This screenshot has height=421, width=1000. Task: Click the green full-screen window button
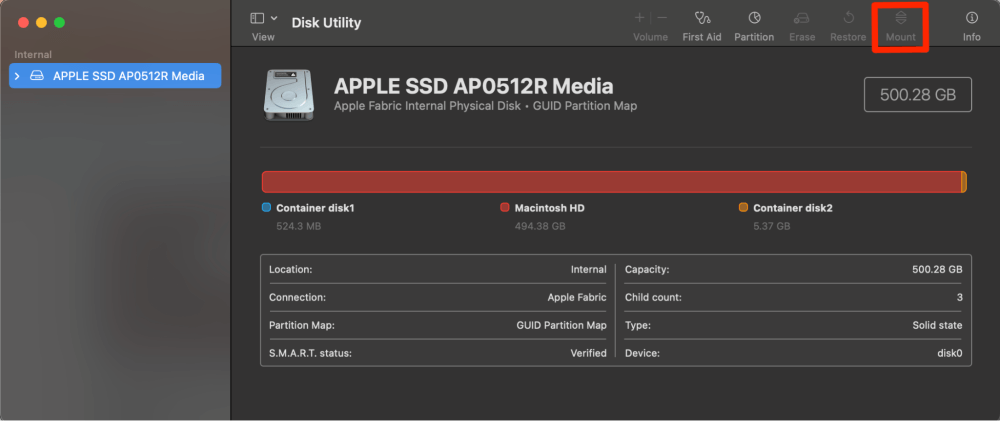click(60, 22)
